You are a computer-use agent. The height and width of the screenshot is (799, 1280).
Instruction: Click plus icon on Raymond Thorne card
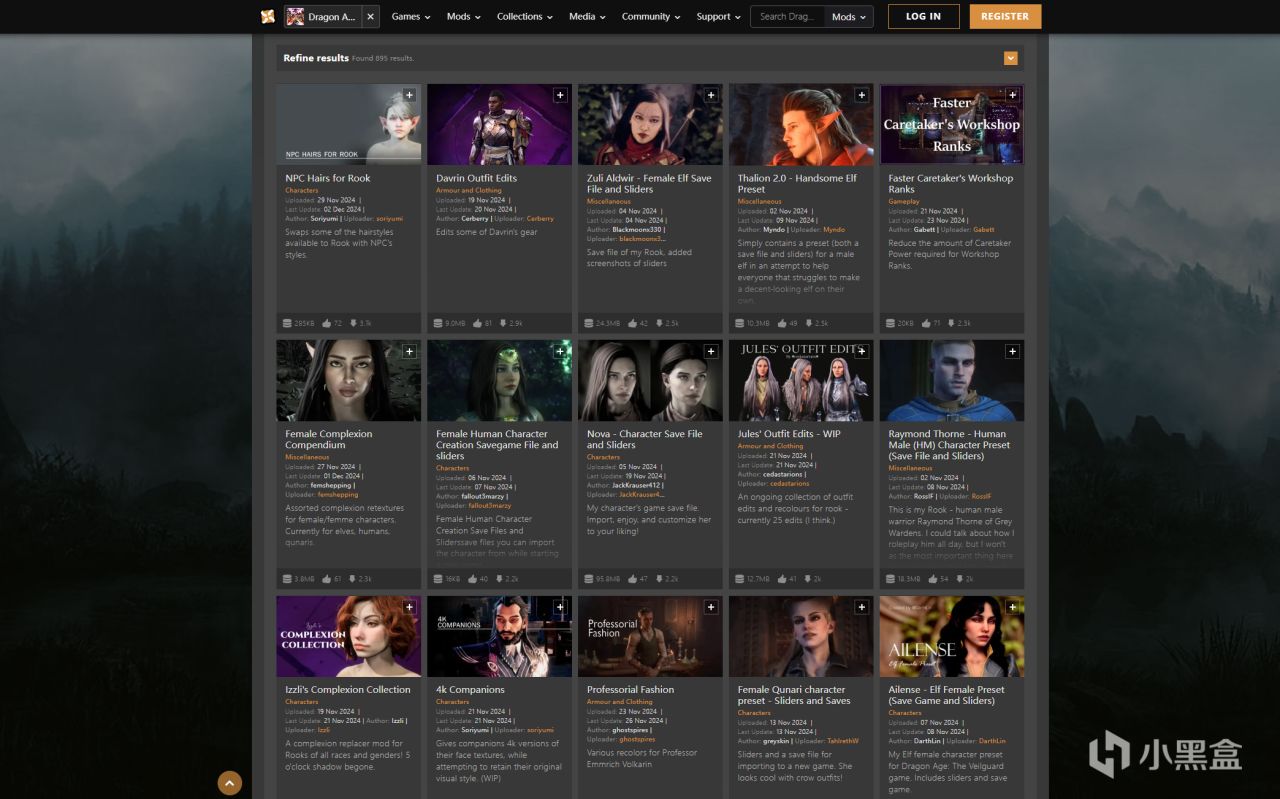[x=1012, y=352]
